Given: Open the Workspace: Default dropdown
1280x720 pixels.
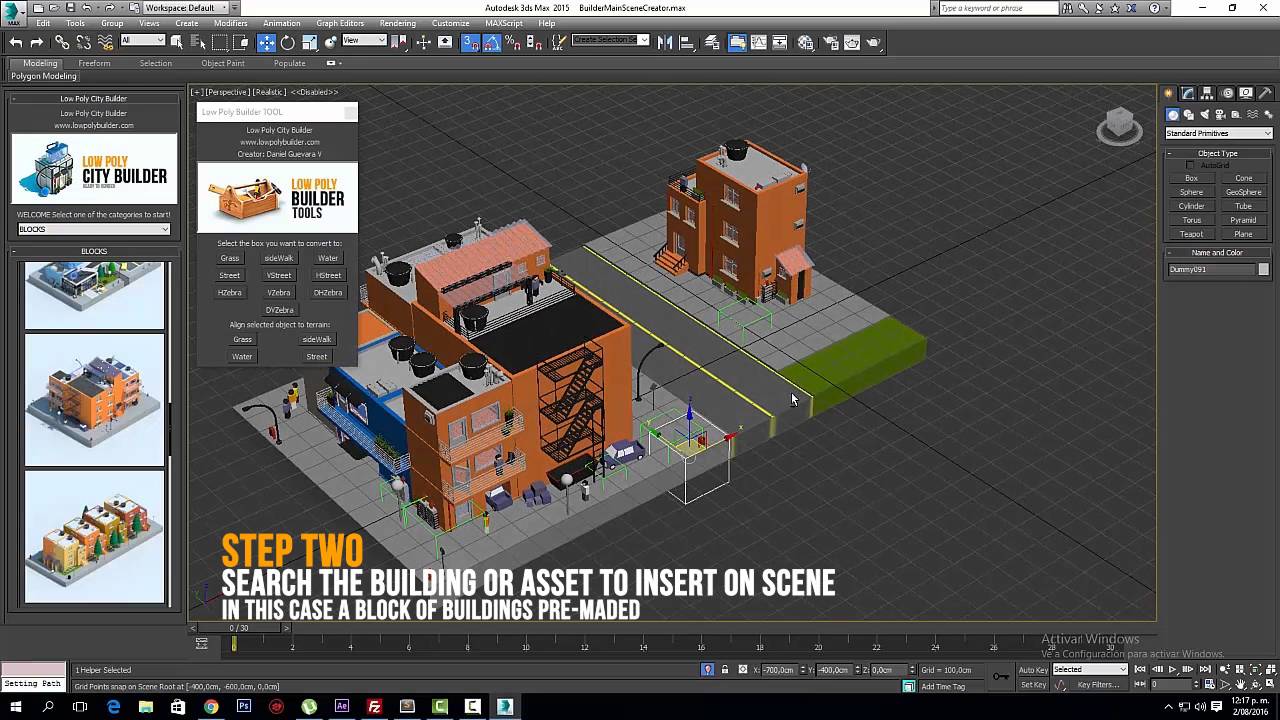Looking at the screenshot, I should [x=185, y=8].
